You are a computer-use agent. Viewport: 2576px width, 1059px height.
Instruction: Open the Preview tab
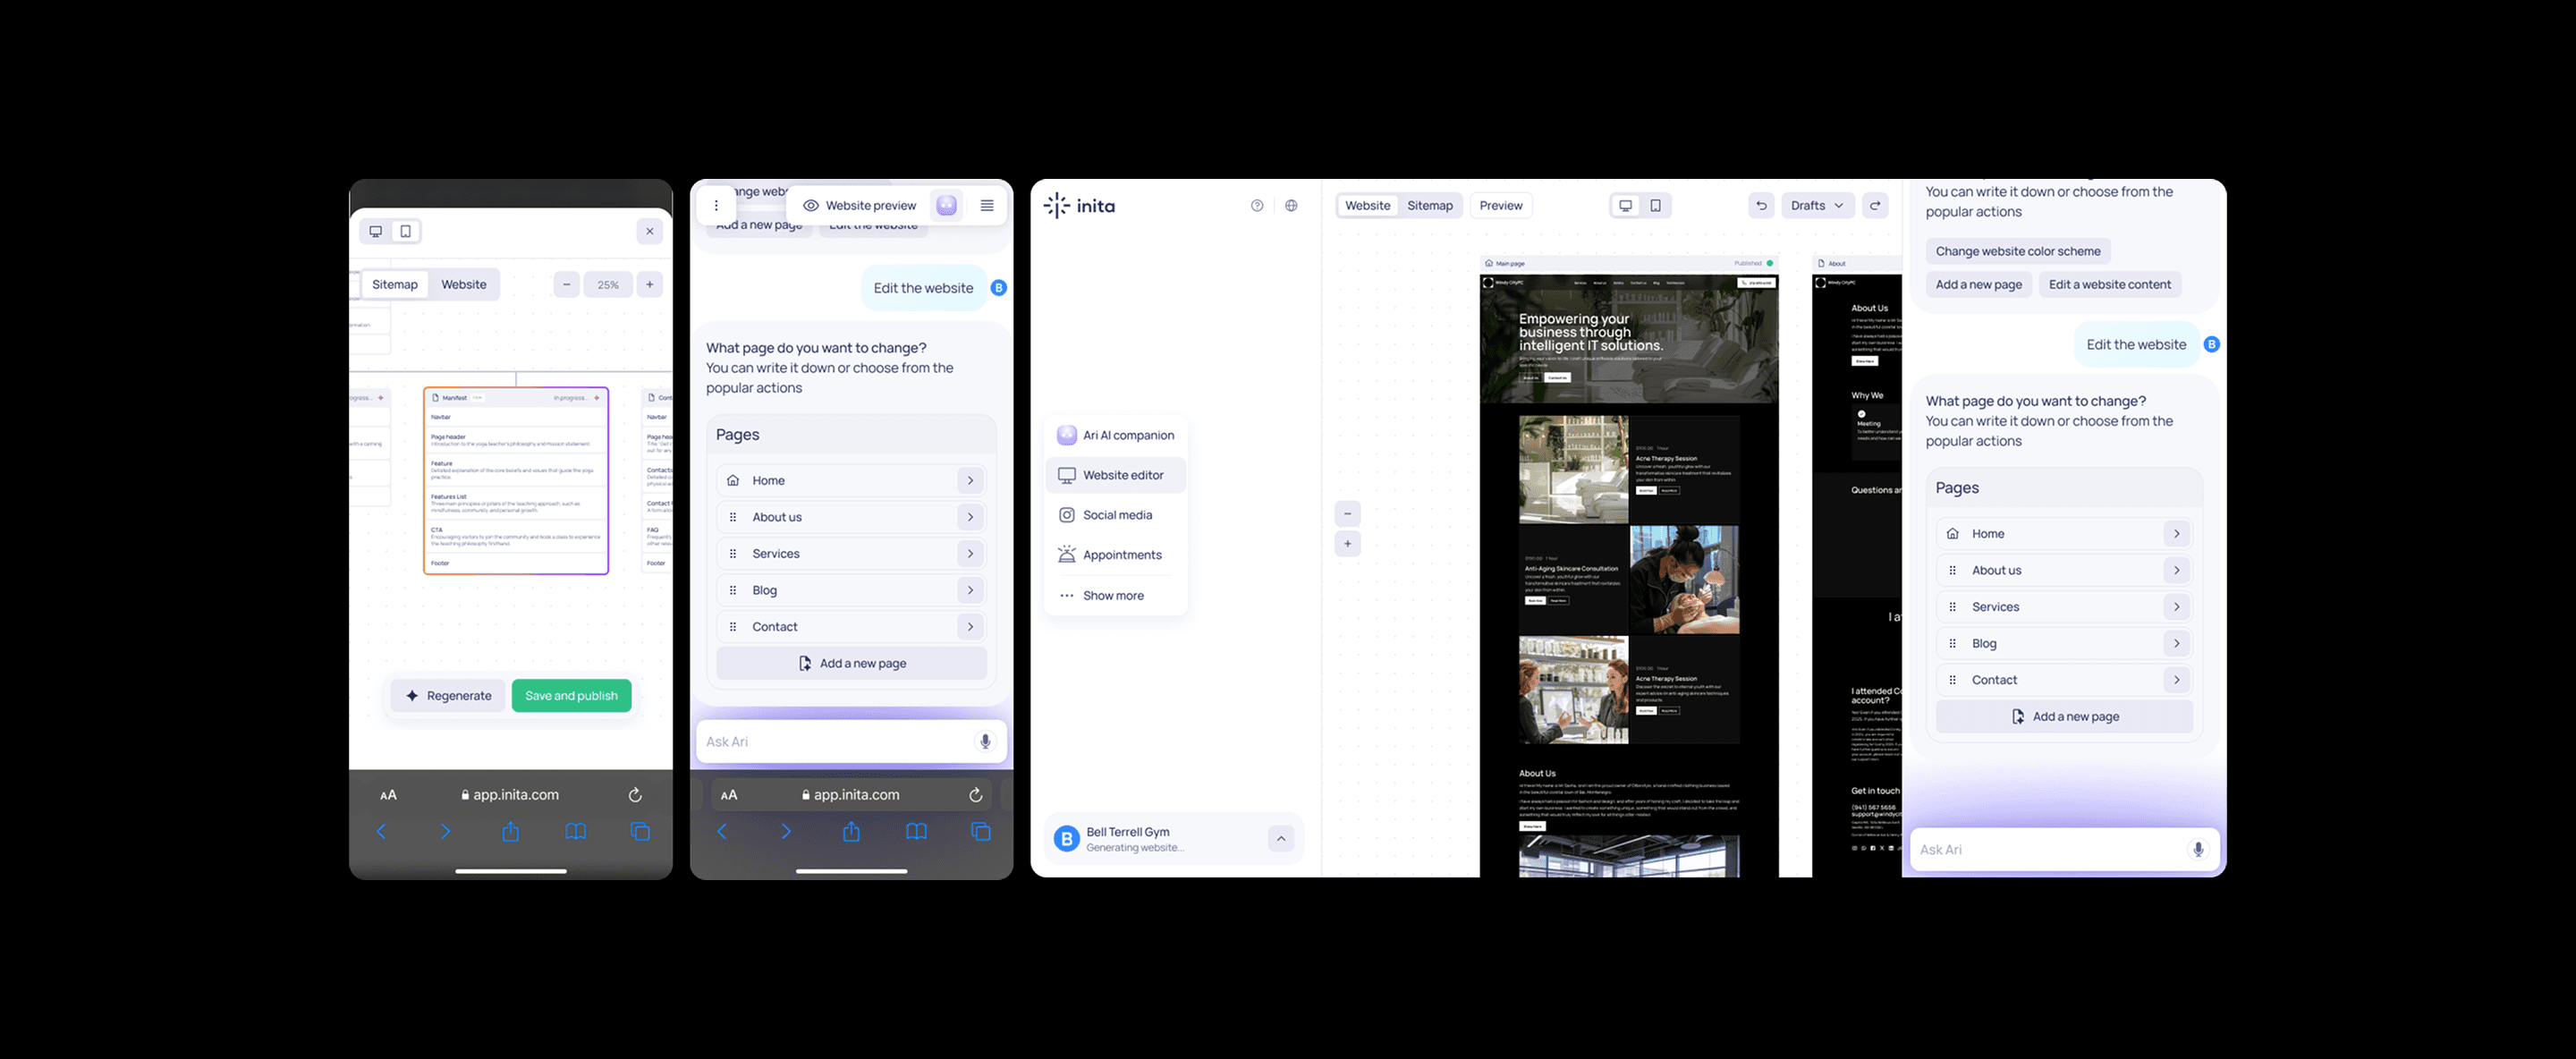pos(1500,206)
